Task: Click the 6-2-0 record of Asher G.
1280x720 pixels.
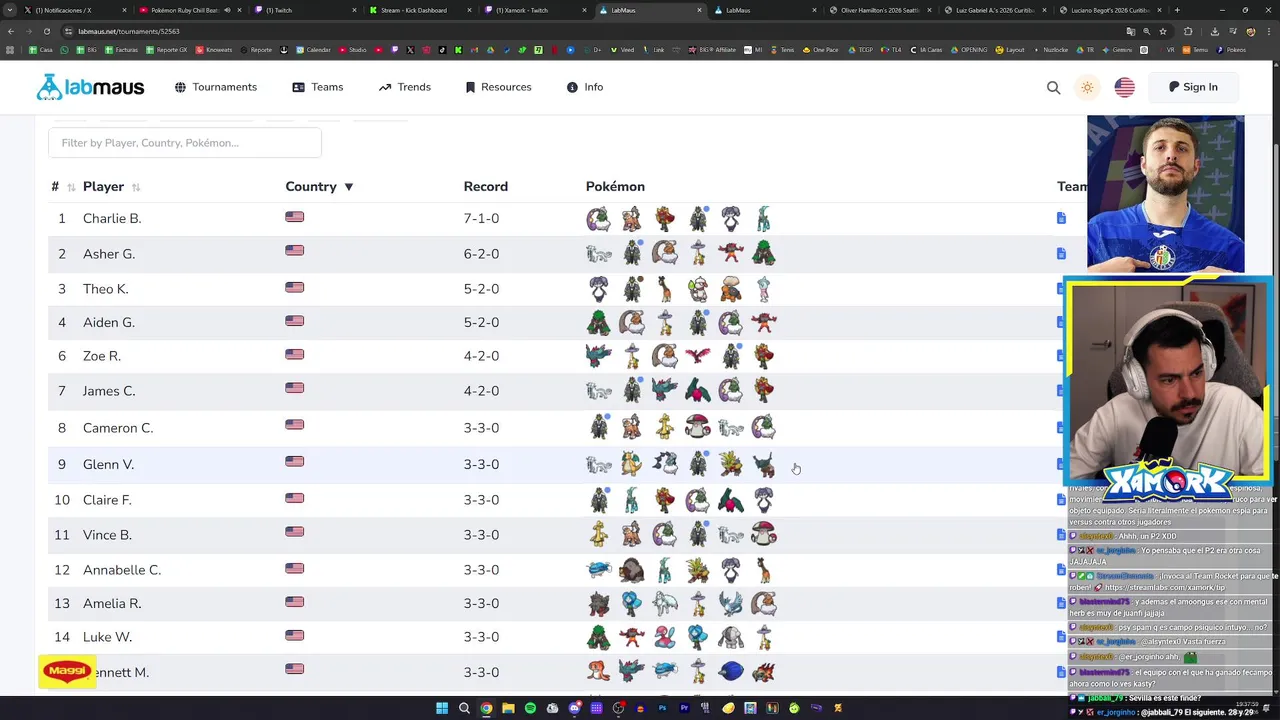Action: (x=481, y=254)
